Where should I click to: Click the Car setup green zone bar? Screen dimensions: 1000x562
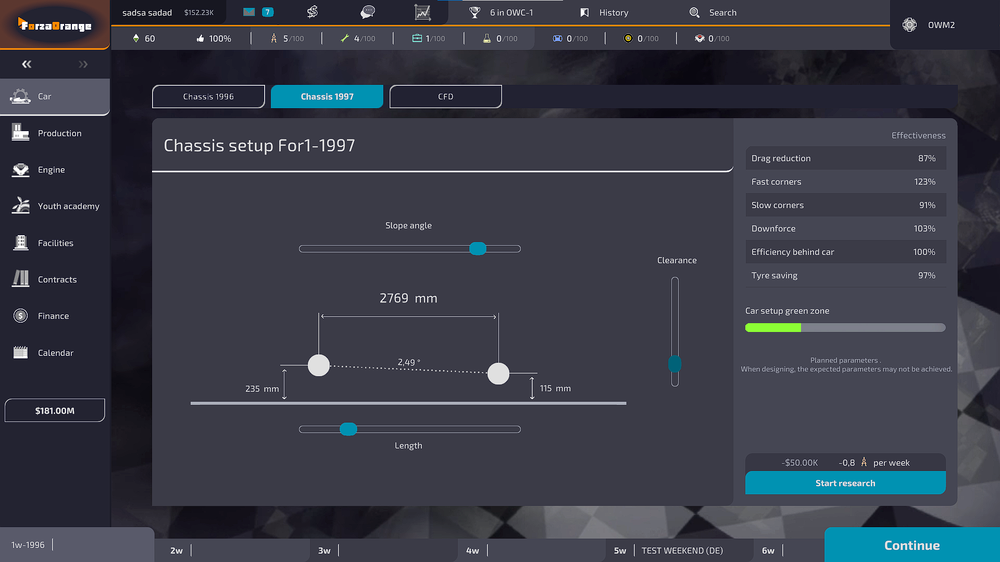[x=845, y=327]
